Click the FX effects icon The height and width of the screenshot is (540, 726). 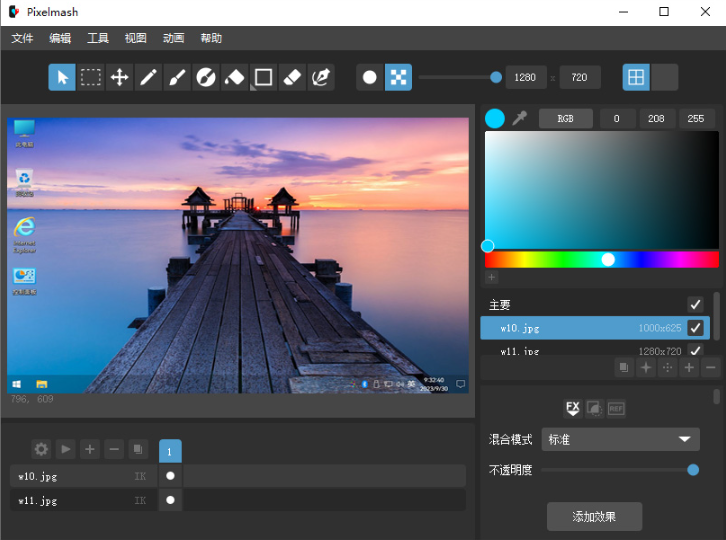[572, 408]
